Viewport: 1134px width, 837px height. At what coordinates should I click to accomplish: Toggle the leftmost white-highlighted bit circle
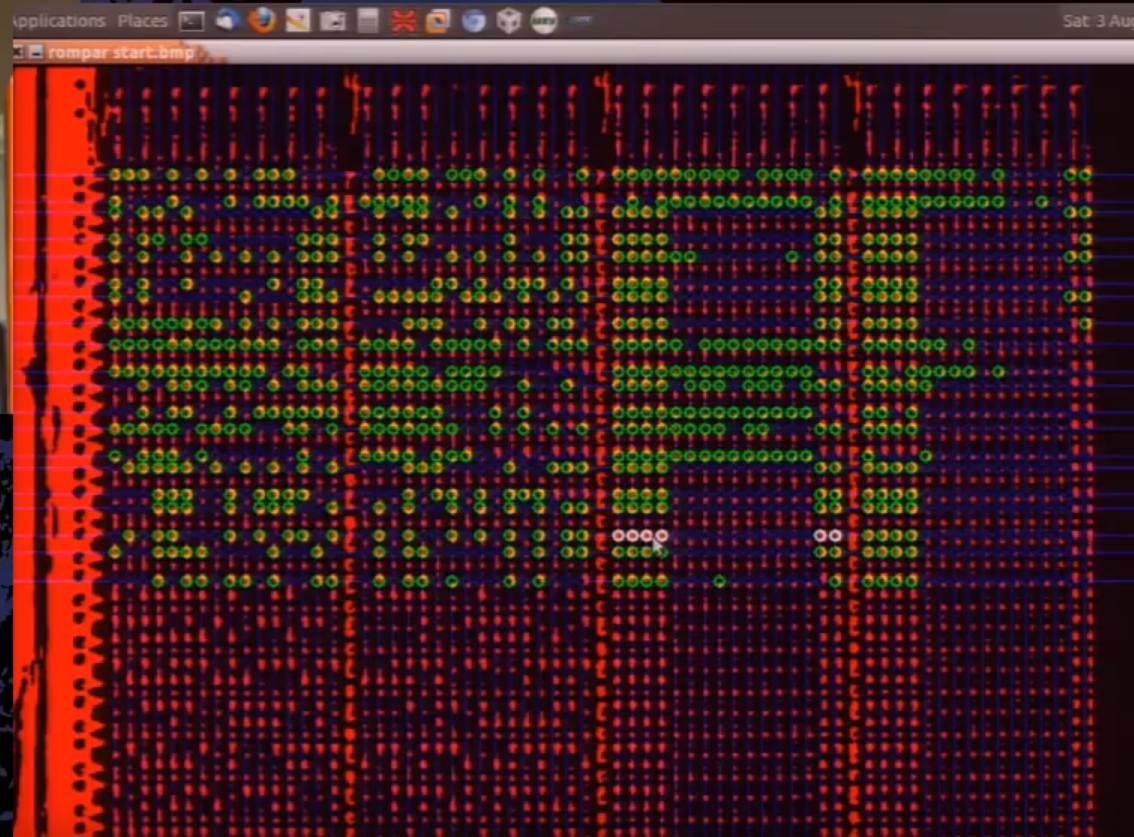(618, 536)
